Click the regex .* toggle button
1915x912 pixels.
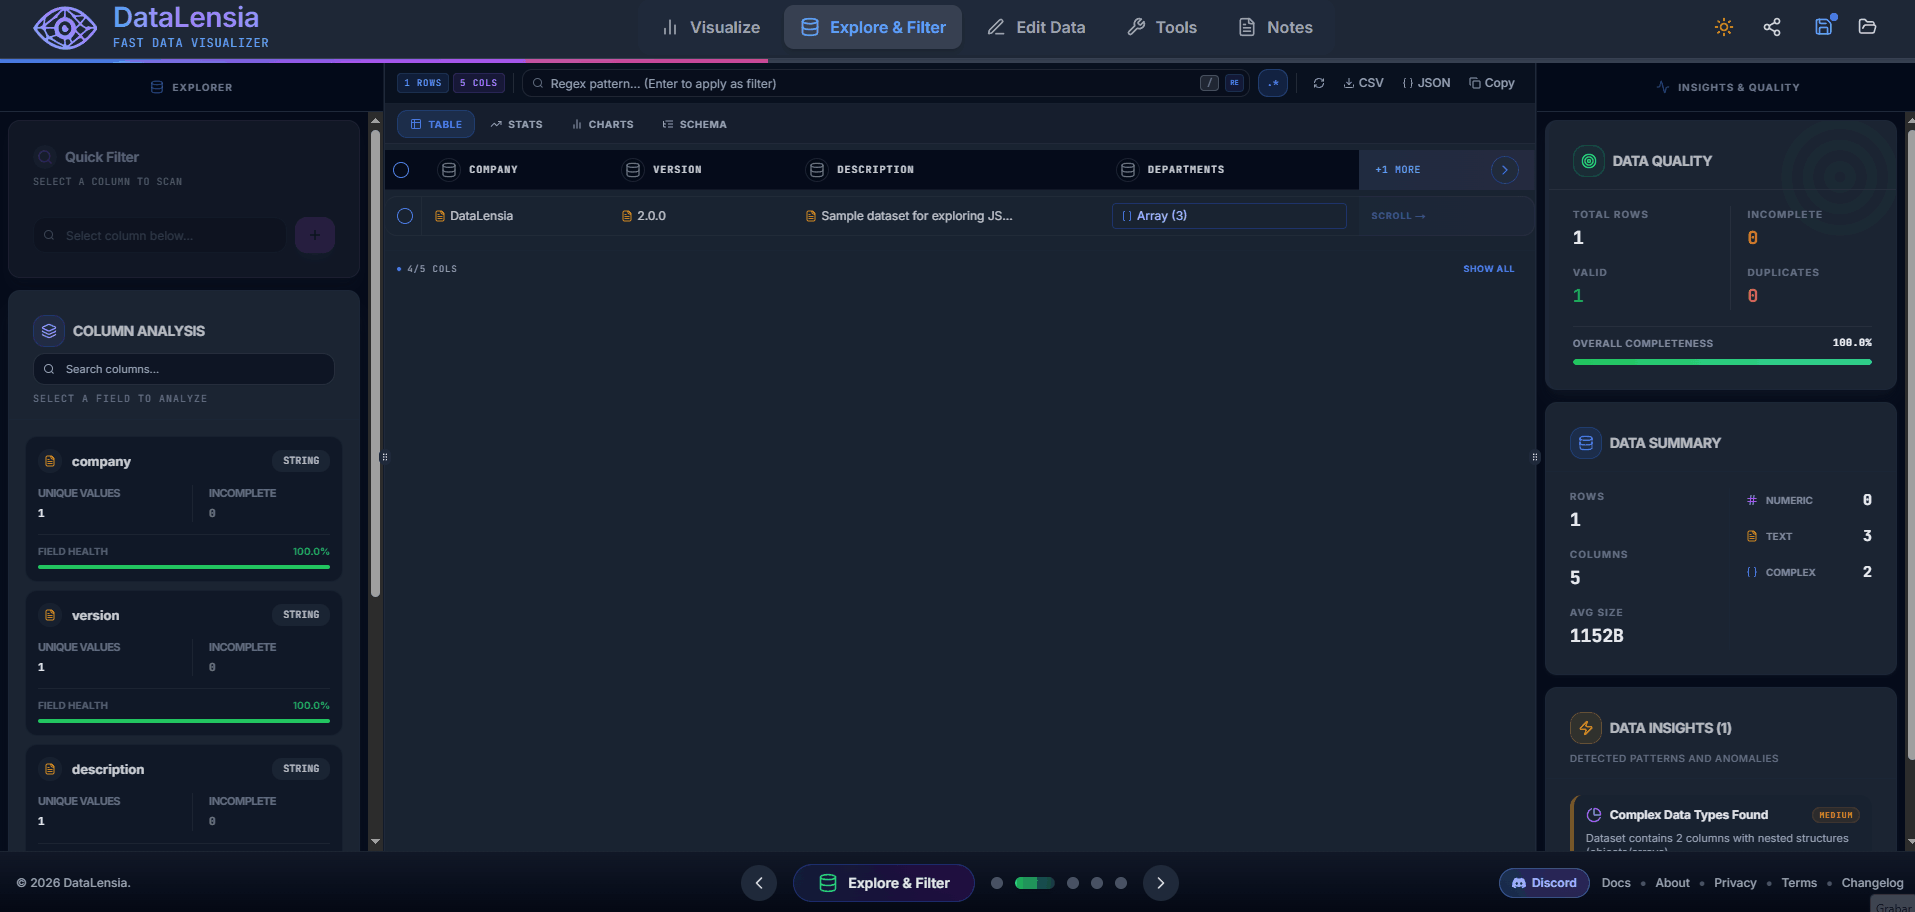pyautogui.click(x=1273, y=83)
